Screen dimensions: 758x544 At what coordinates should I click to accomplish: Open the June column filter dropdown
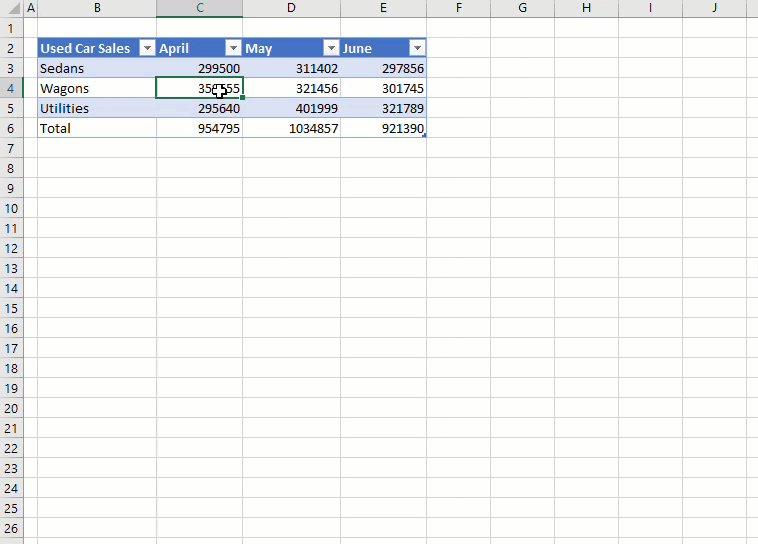417,49
